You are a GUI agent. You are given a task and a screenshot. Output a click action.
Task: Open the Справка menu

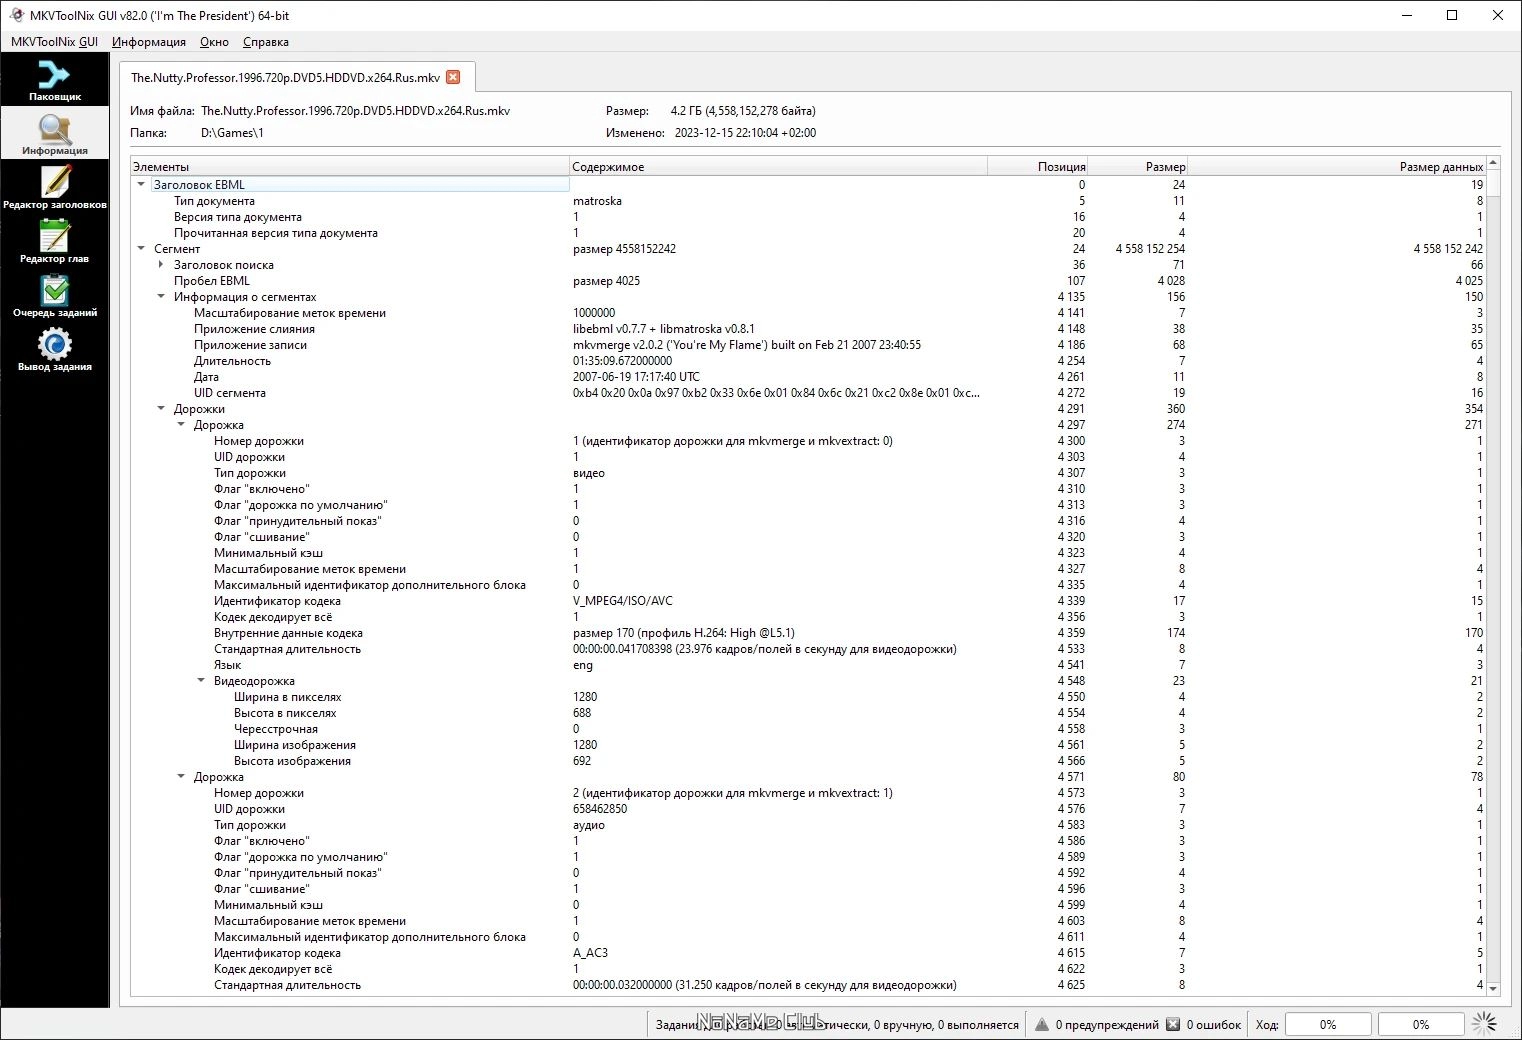[266, 42]
